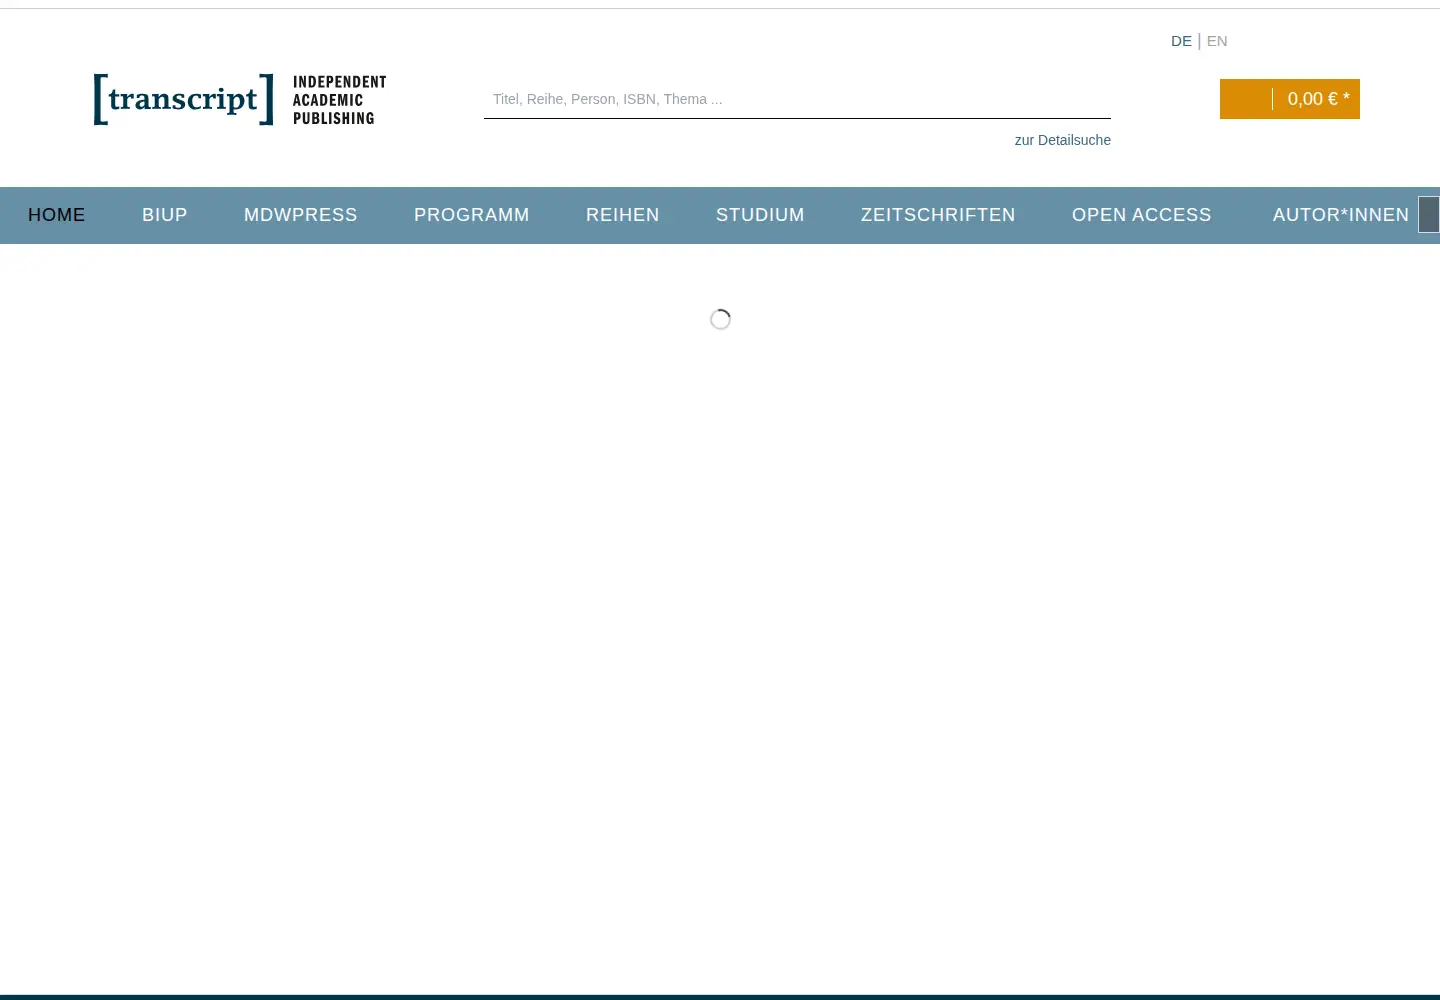Focus the title search field

pos(797,99)
